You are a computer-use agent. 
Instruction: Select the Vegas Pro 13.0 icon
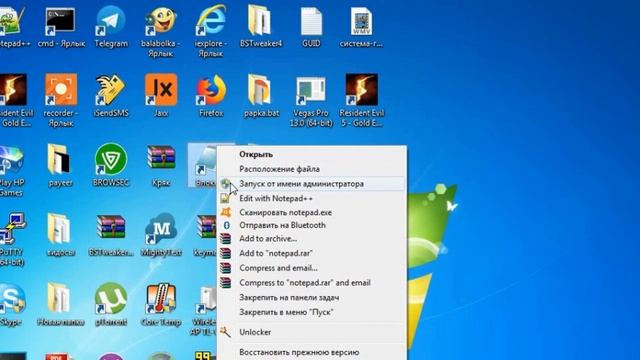(x=311, y=90)
